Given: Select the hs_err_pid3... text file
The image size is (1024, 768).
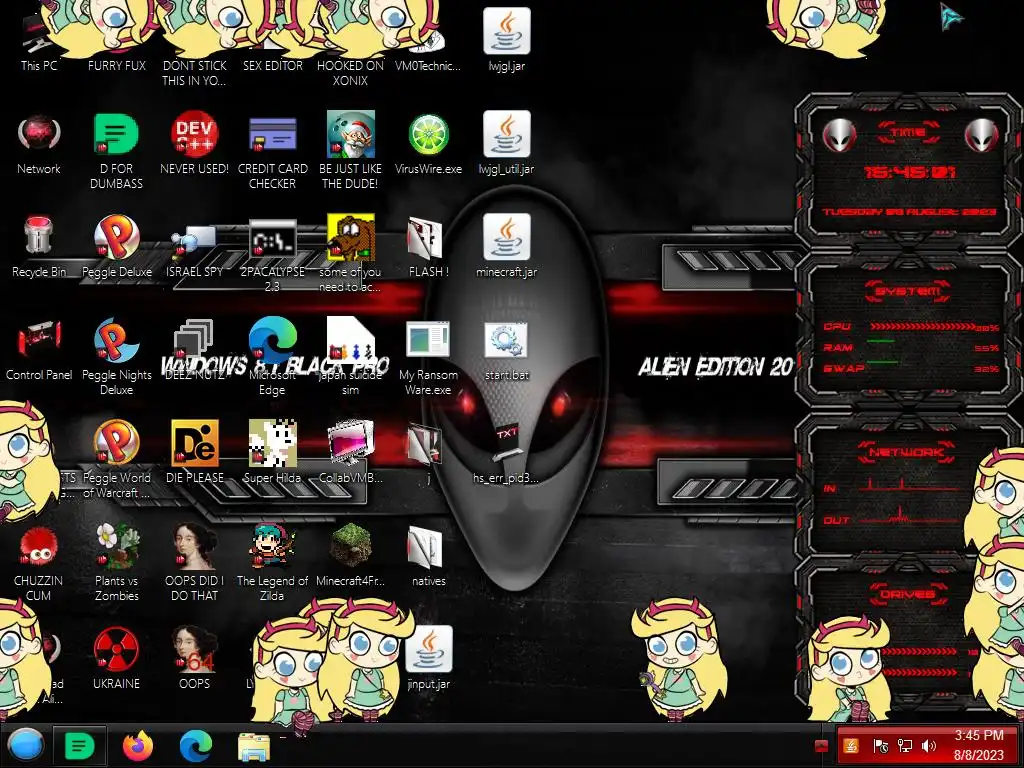Looking at the screenshot, I should 507,443.
